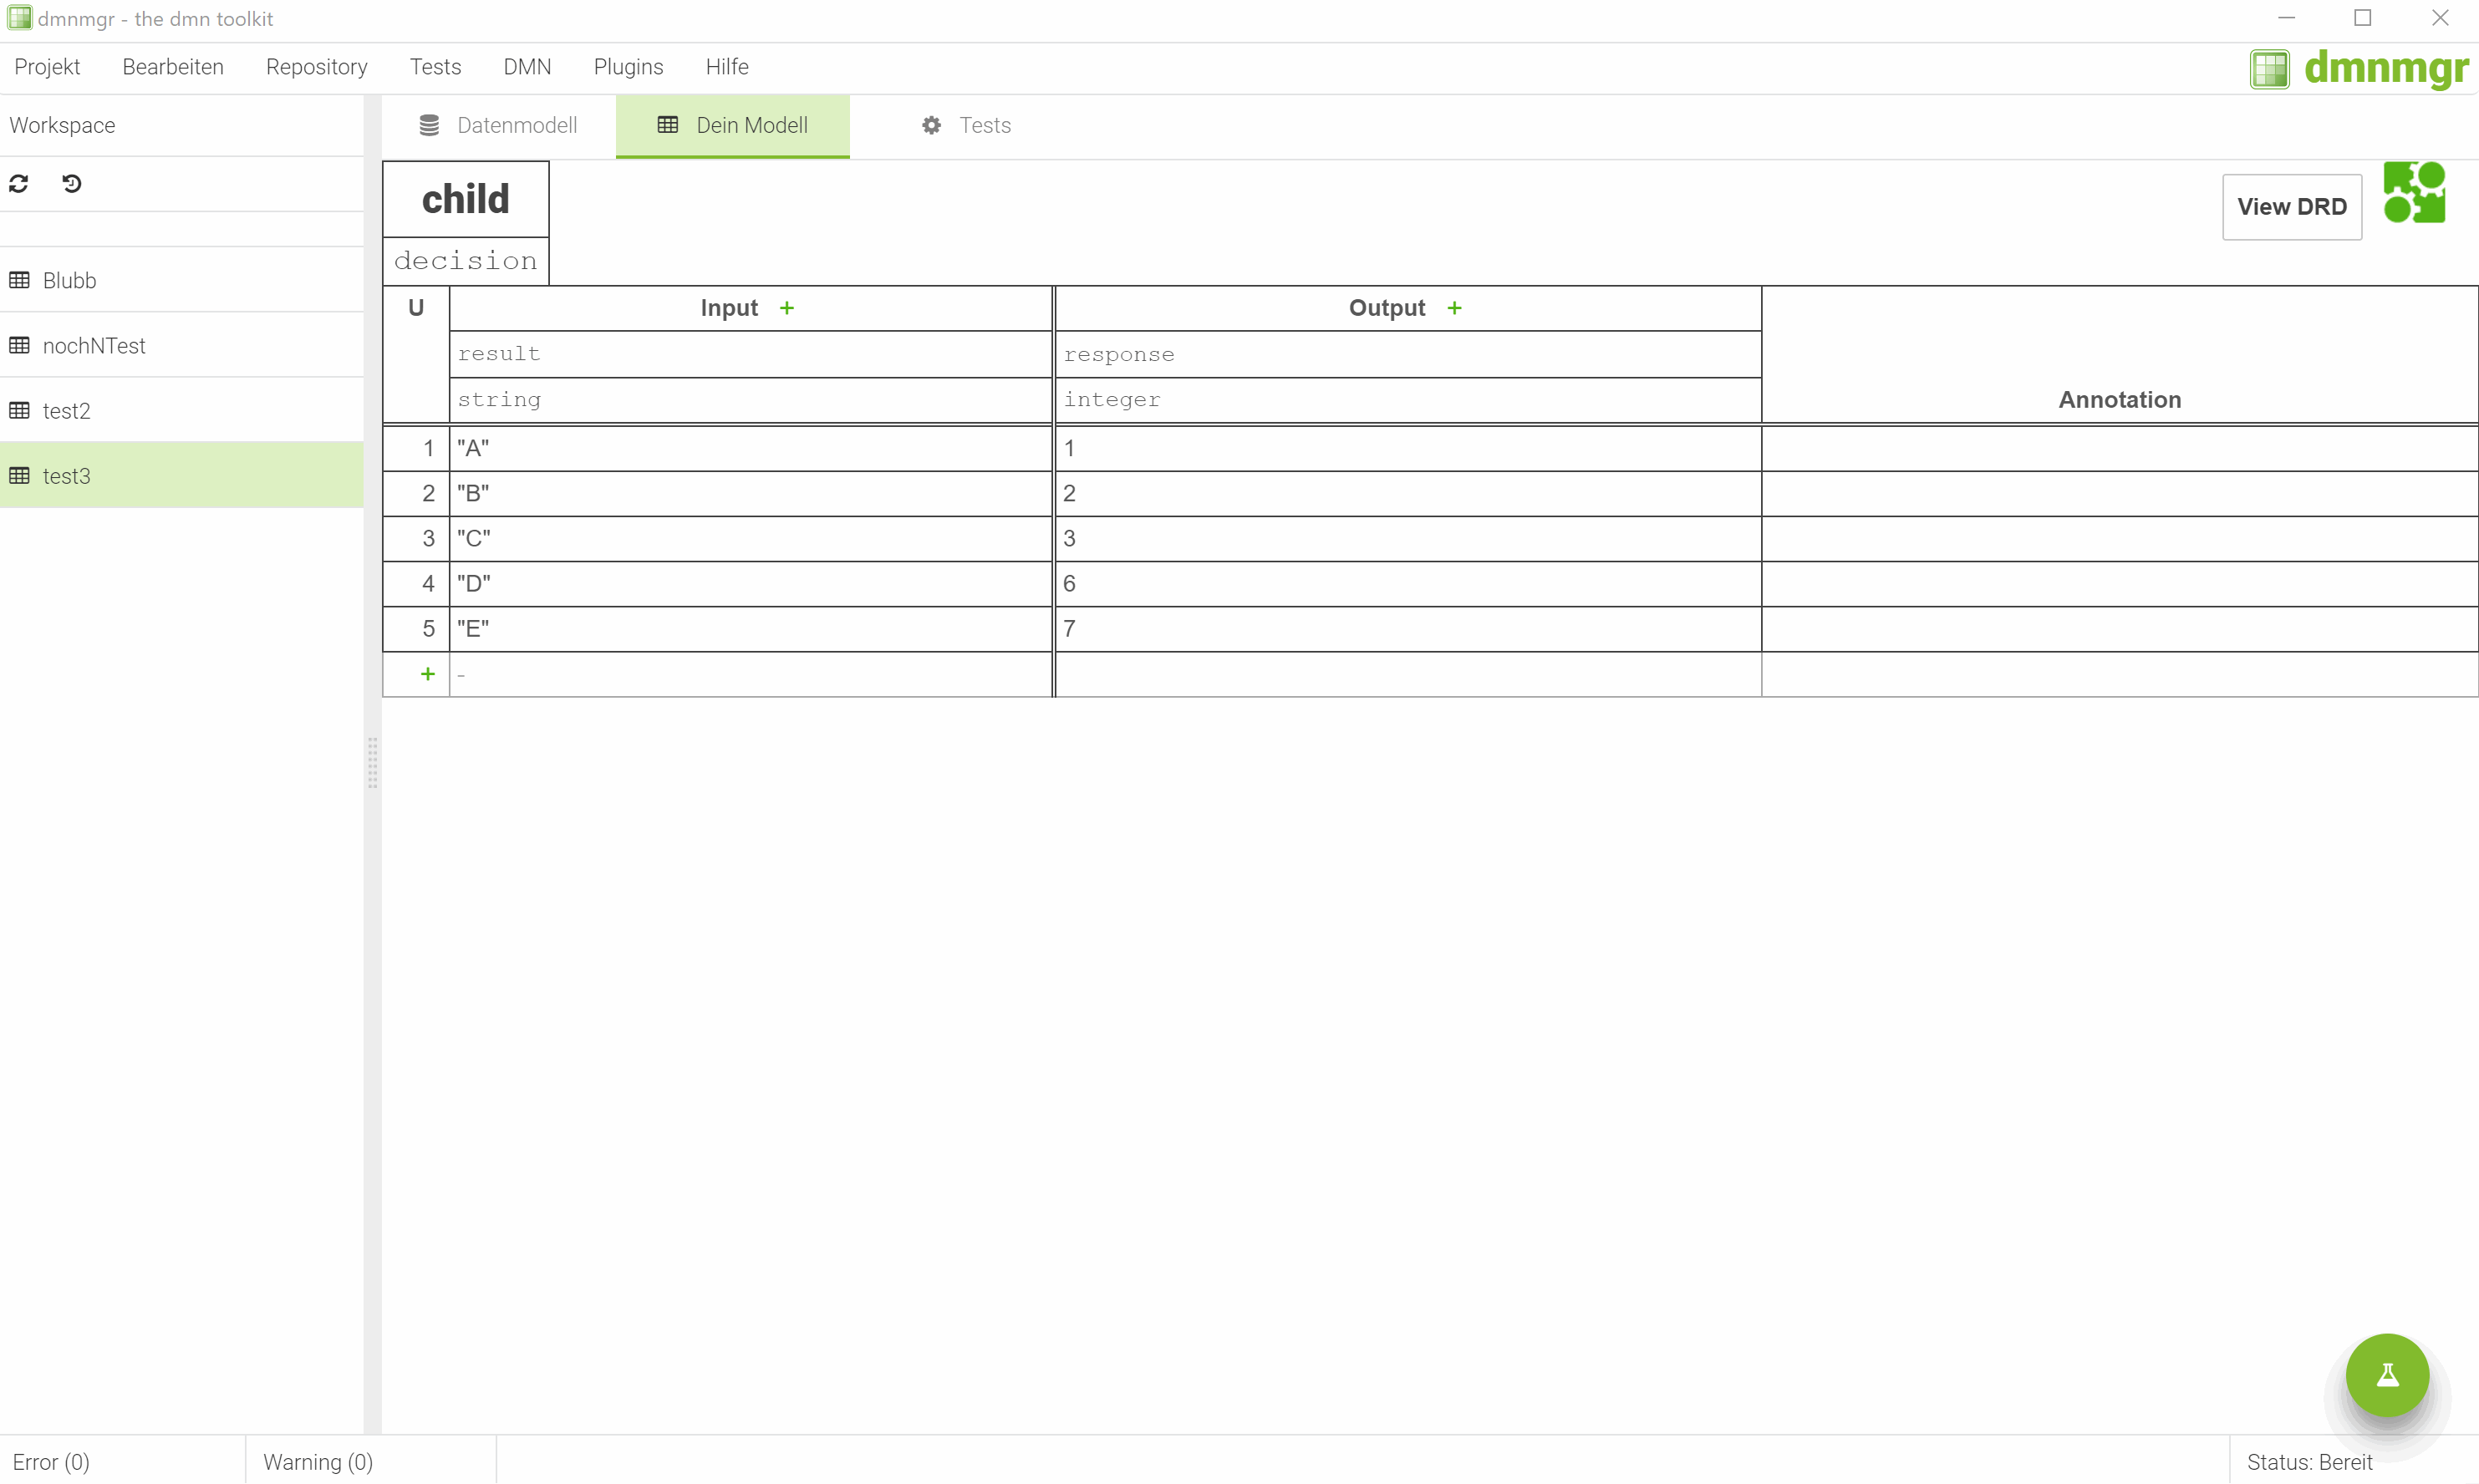Click input cell containing "D"

(750, 584)
